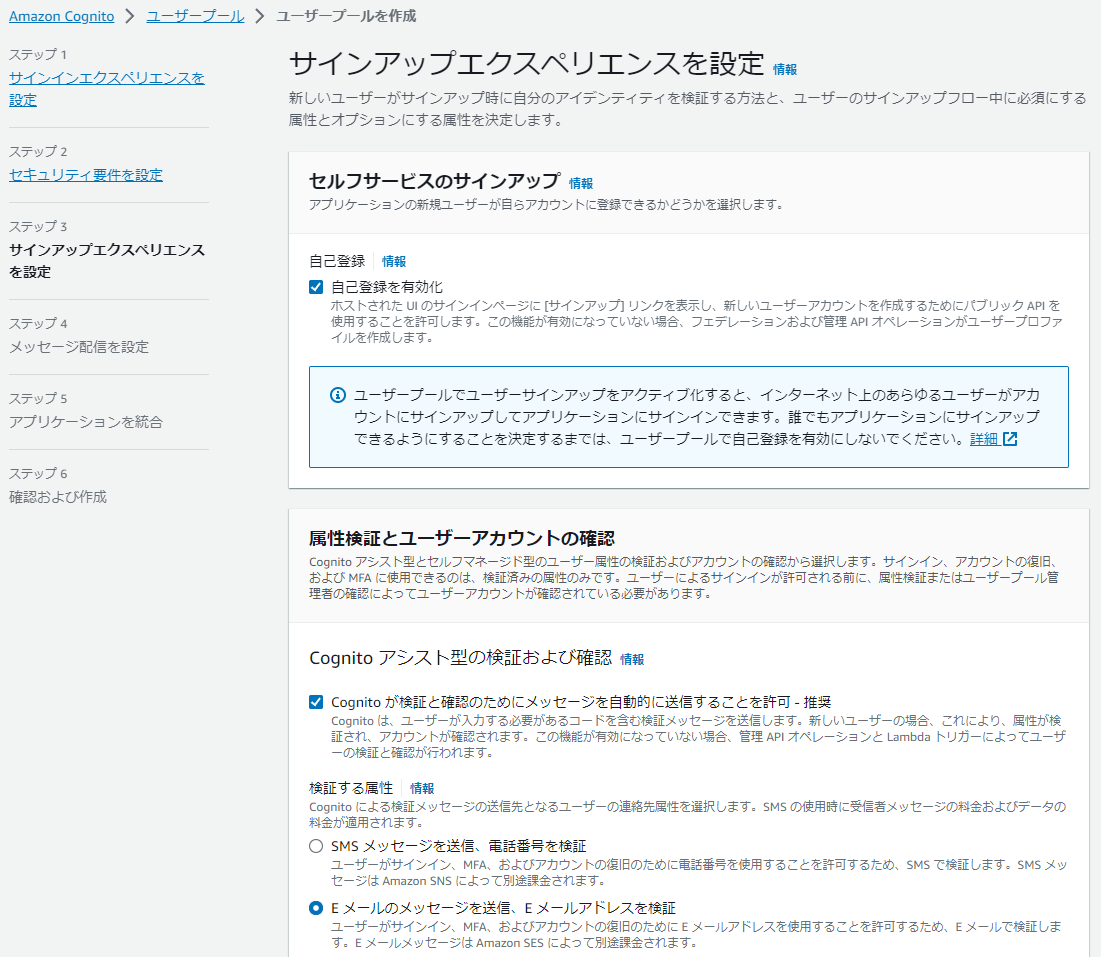
Task: Click the first breadcrumb chevron after Amazon Cognito
Action: click(130, 16)
